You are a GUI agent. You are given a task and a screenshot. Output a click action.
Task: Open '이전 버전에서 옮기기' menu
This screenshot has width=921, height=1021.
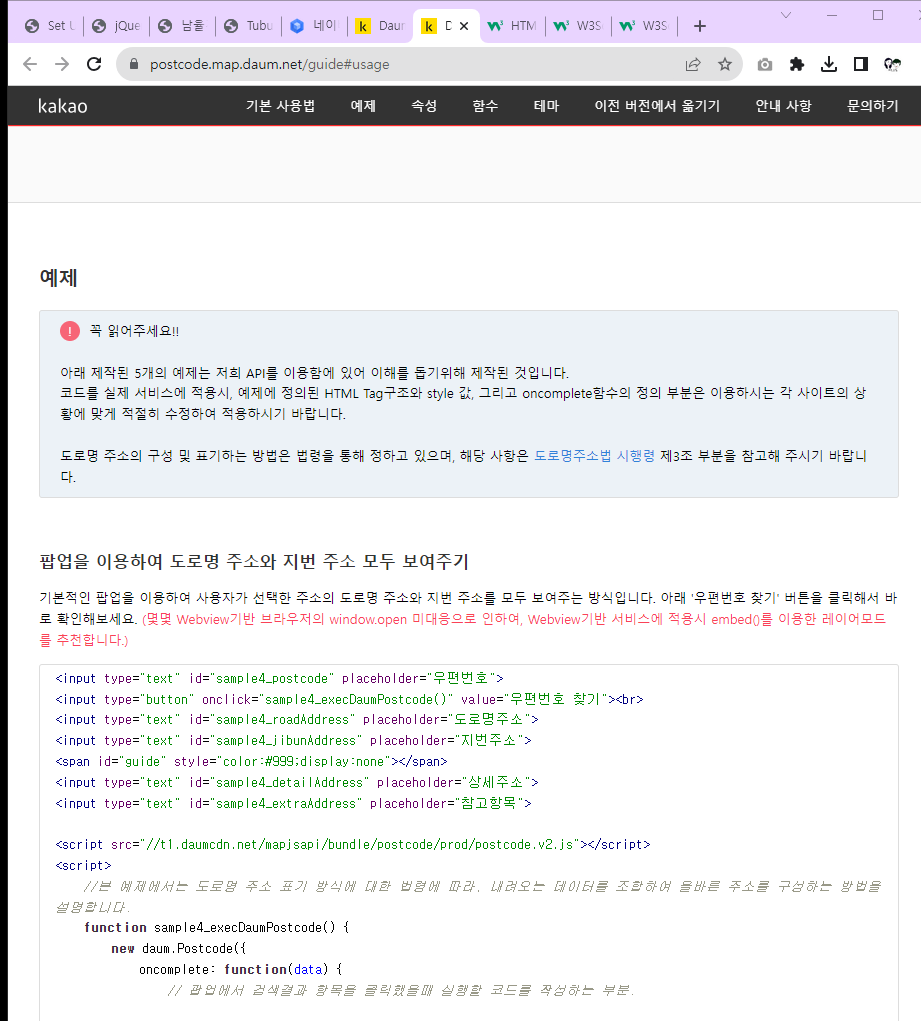(x=657, y=105)
